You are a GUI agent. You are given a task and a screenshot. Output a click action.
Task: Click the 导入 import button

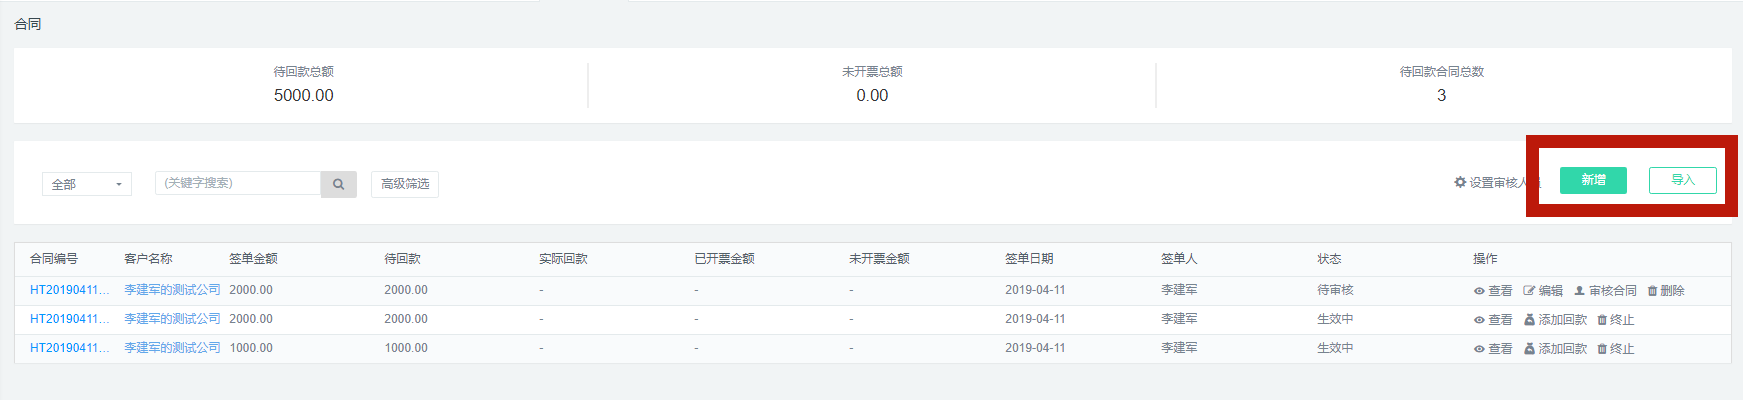(1683, 180)
